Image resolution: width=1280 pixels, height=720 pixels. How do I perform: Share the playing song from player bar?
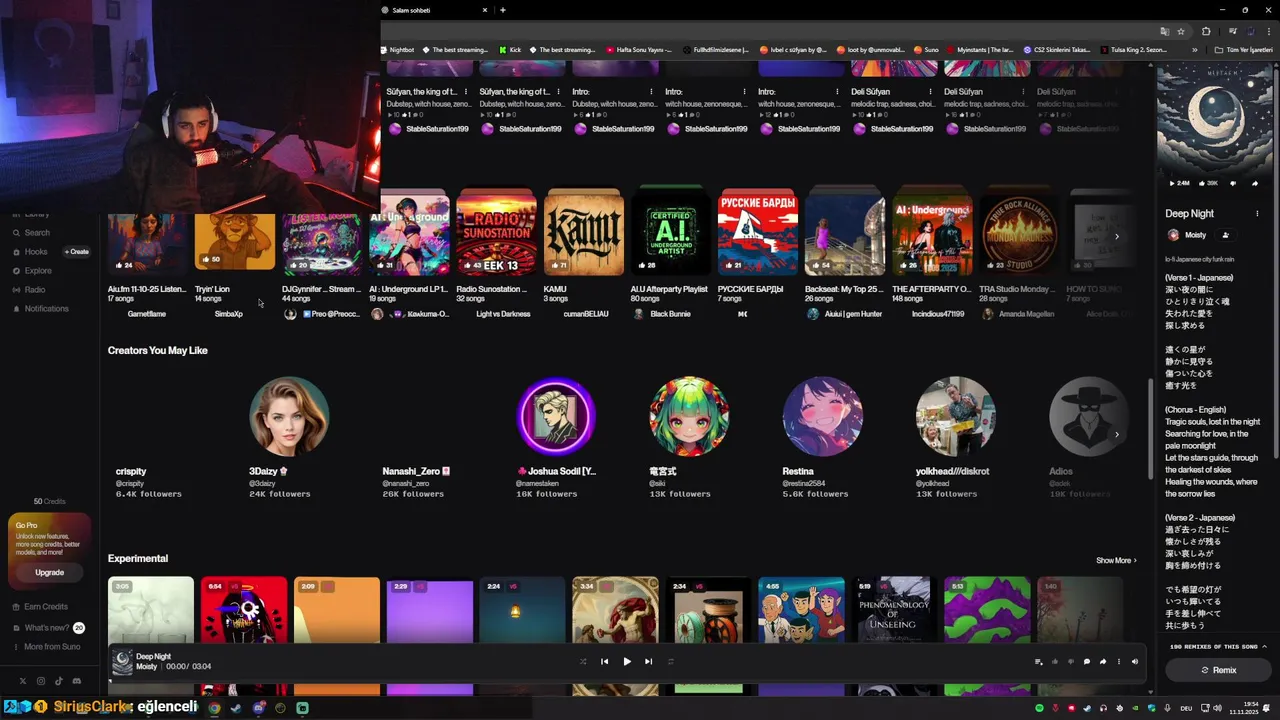[x=1102, y=661]
